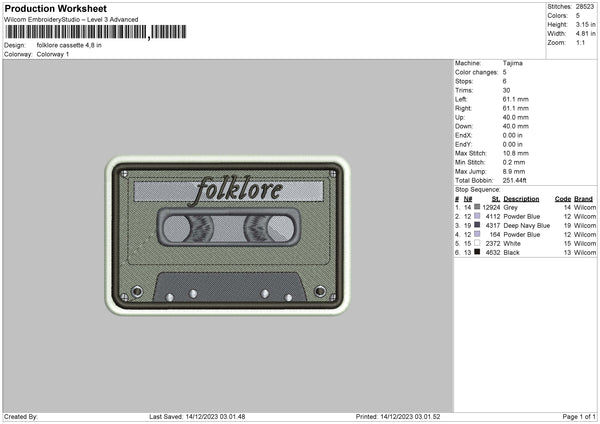Image resolution: width=600 pixels, height=424 pixels.
Task: Click the cassette embroidery design preview
Action: coord(228,235)
